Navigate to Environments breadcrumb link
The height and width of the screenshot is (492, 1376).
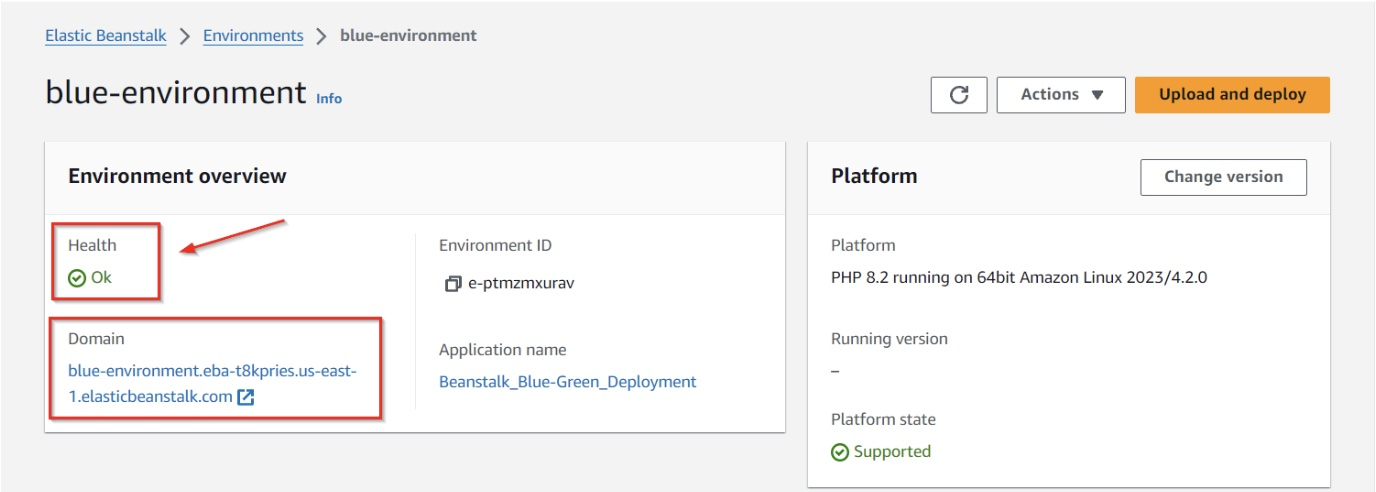253,36
